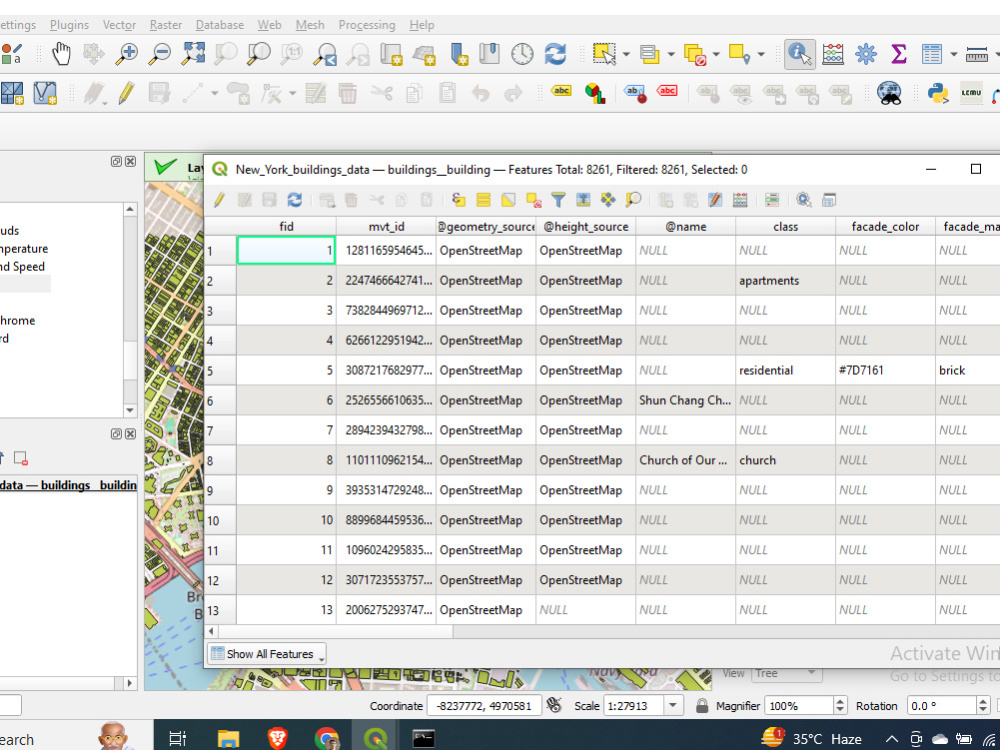Toggle mouse coordinate extents display icon

pyautogui.click(x=555, y=705)
